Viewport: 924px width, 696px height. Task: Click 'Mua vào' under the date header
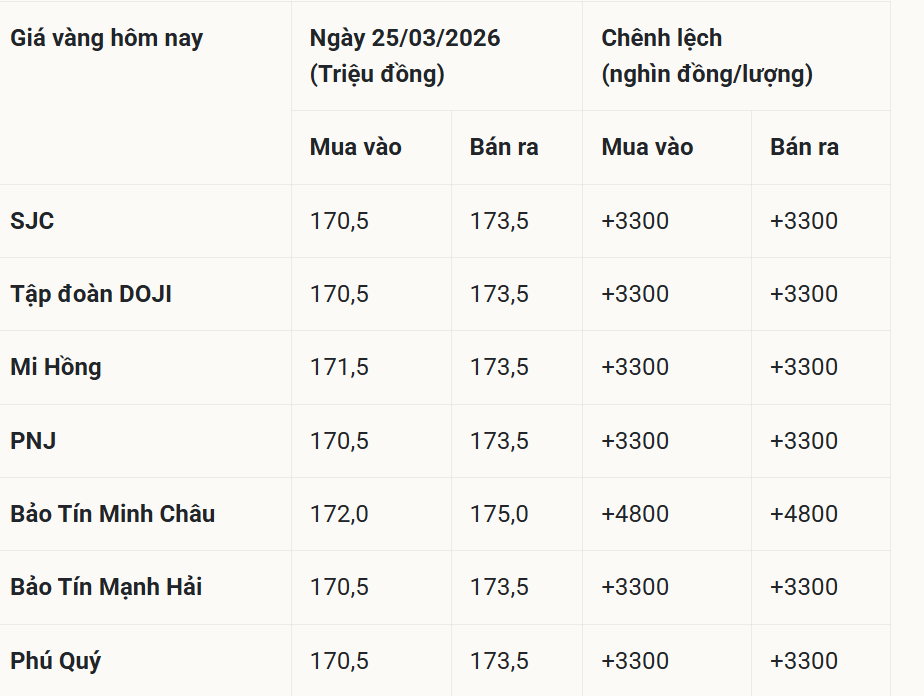point(355,147)
